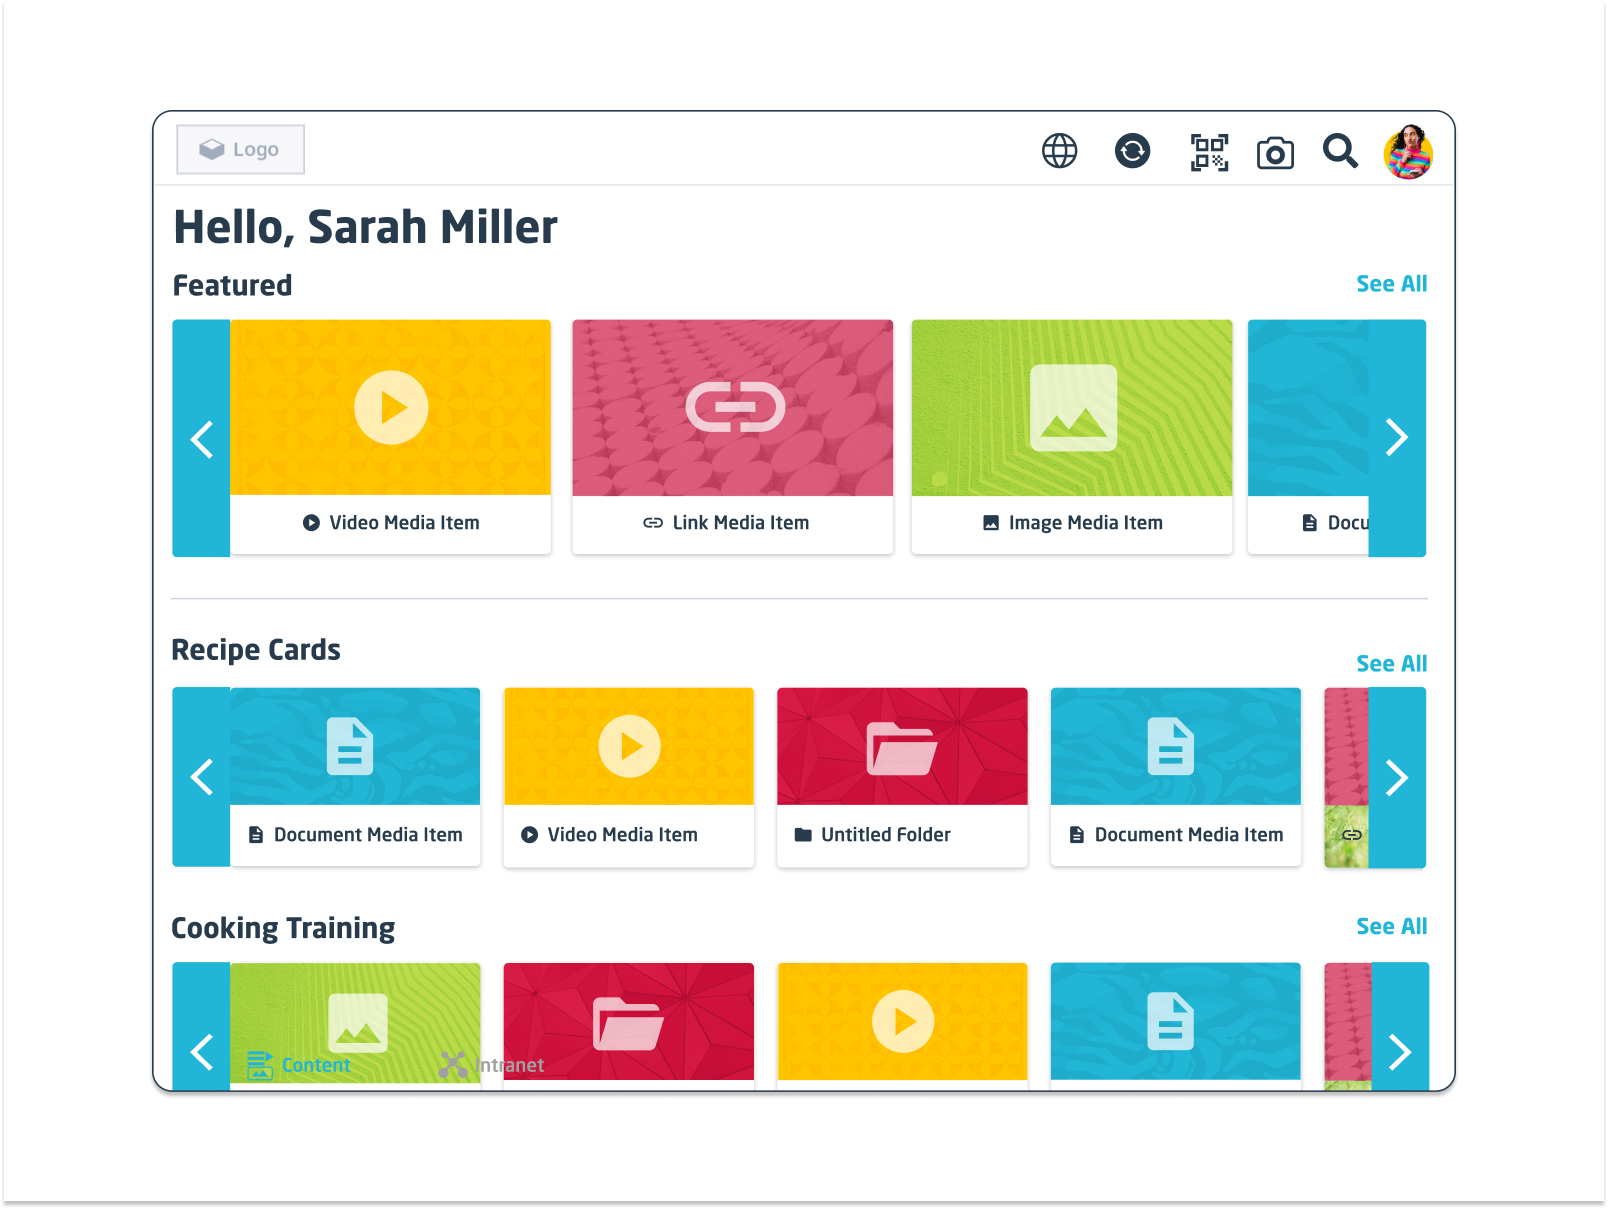The width and height of the screenshot is (1608, 1209).
Task: Click the "Featured" section heading
Action: point(232,285)
